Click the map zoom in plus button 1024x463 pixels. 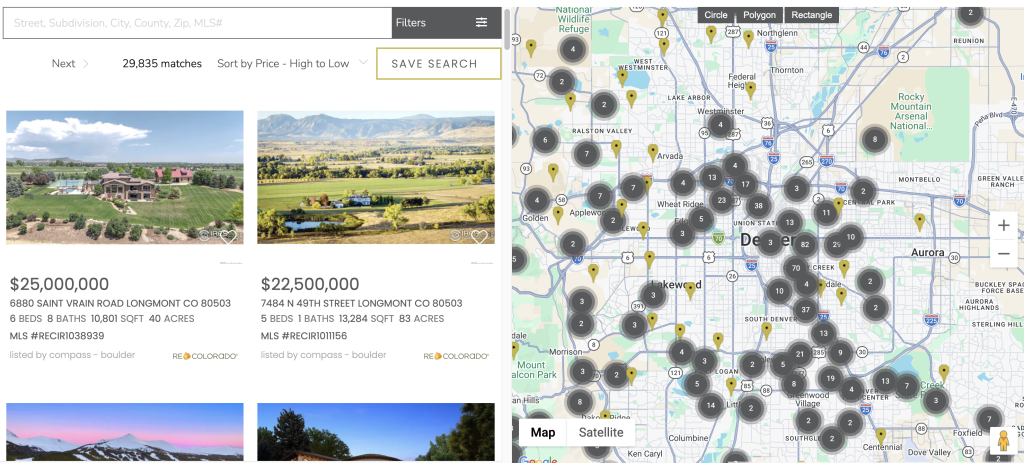point(1003,225)
